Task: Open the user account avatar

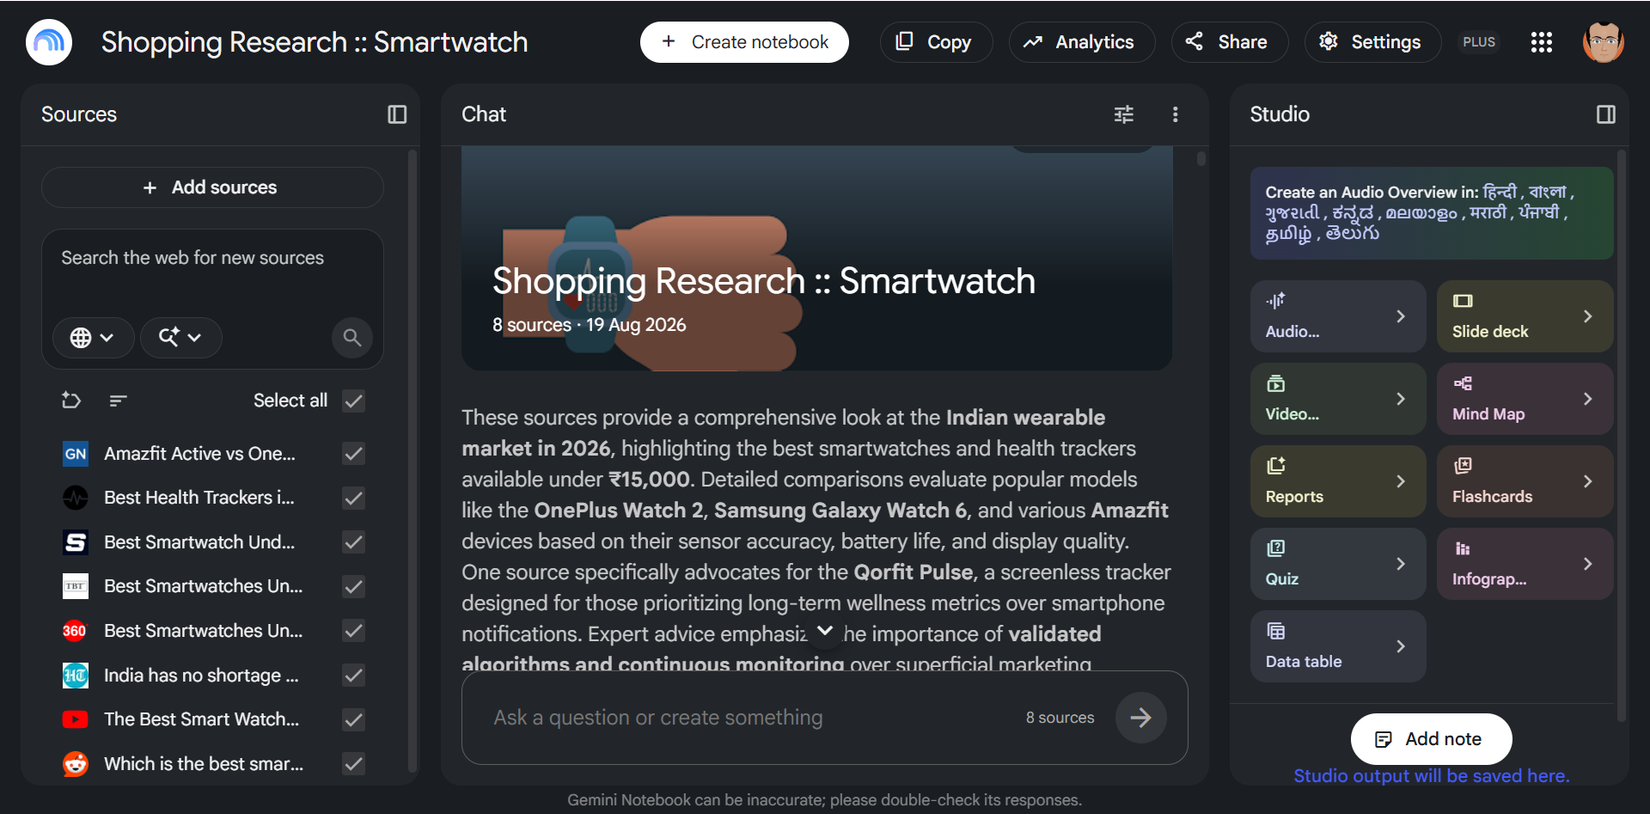Action: coord(1603,42)
